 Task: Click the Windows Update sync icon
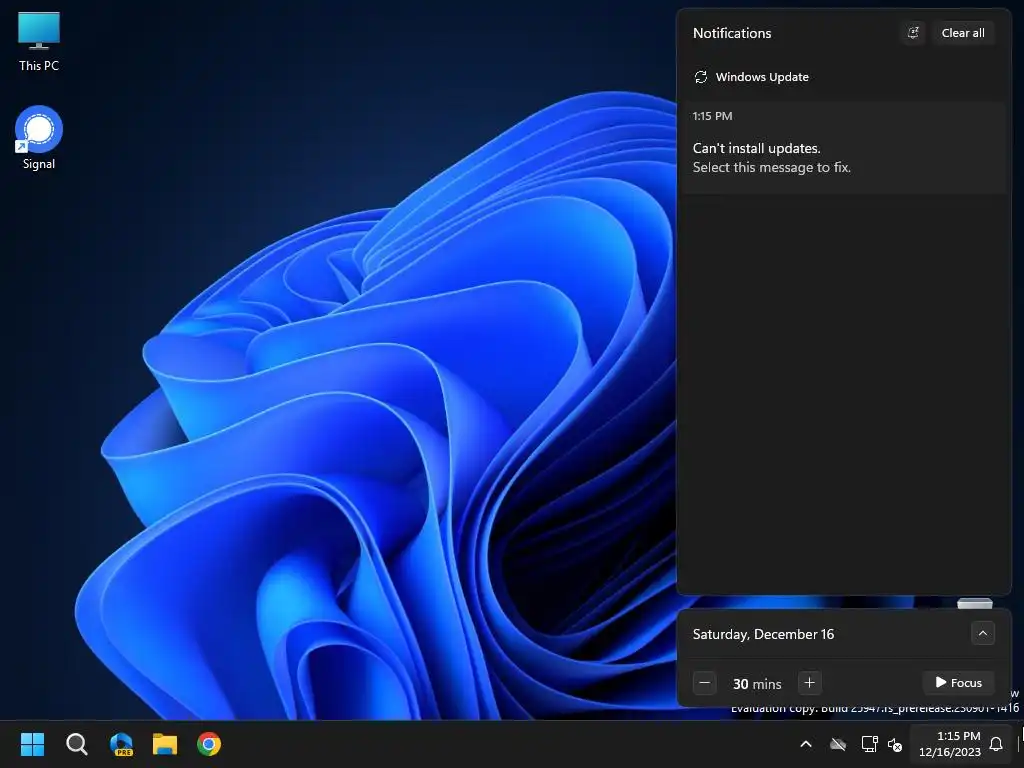(701, 77)
